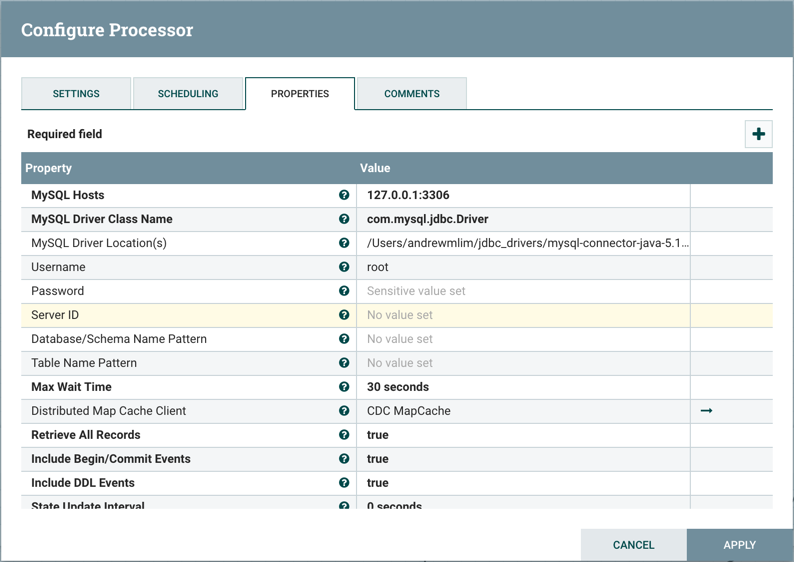
Task: Click help icon for Retrieve All Records
Action: coord(344,435)
